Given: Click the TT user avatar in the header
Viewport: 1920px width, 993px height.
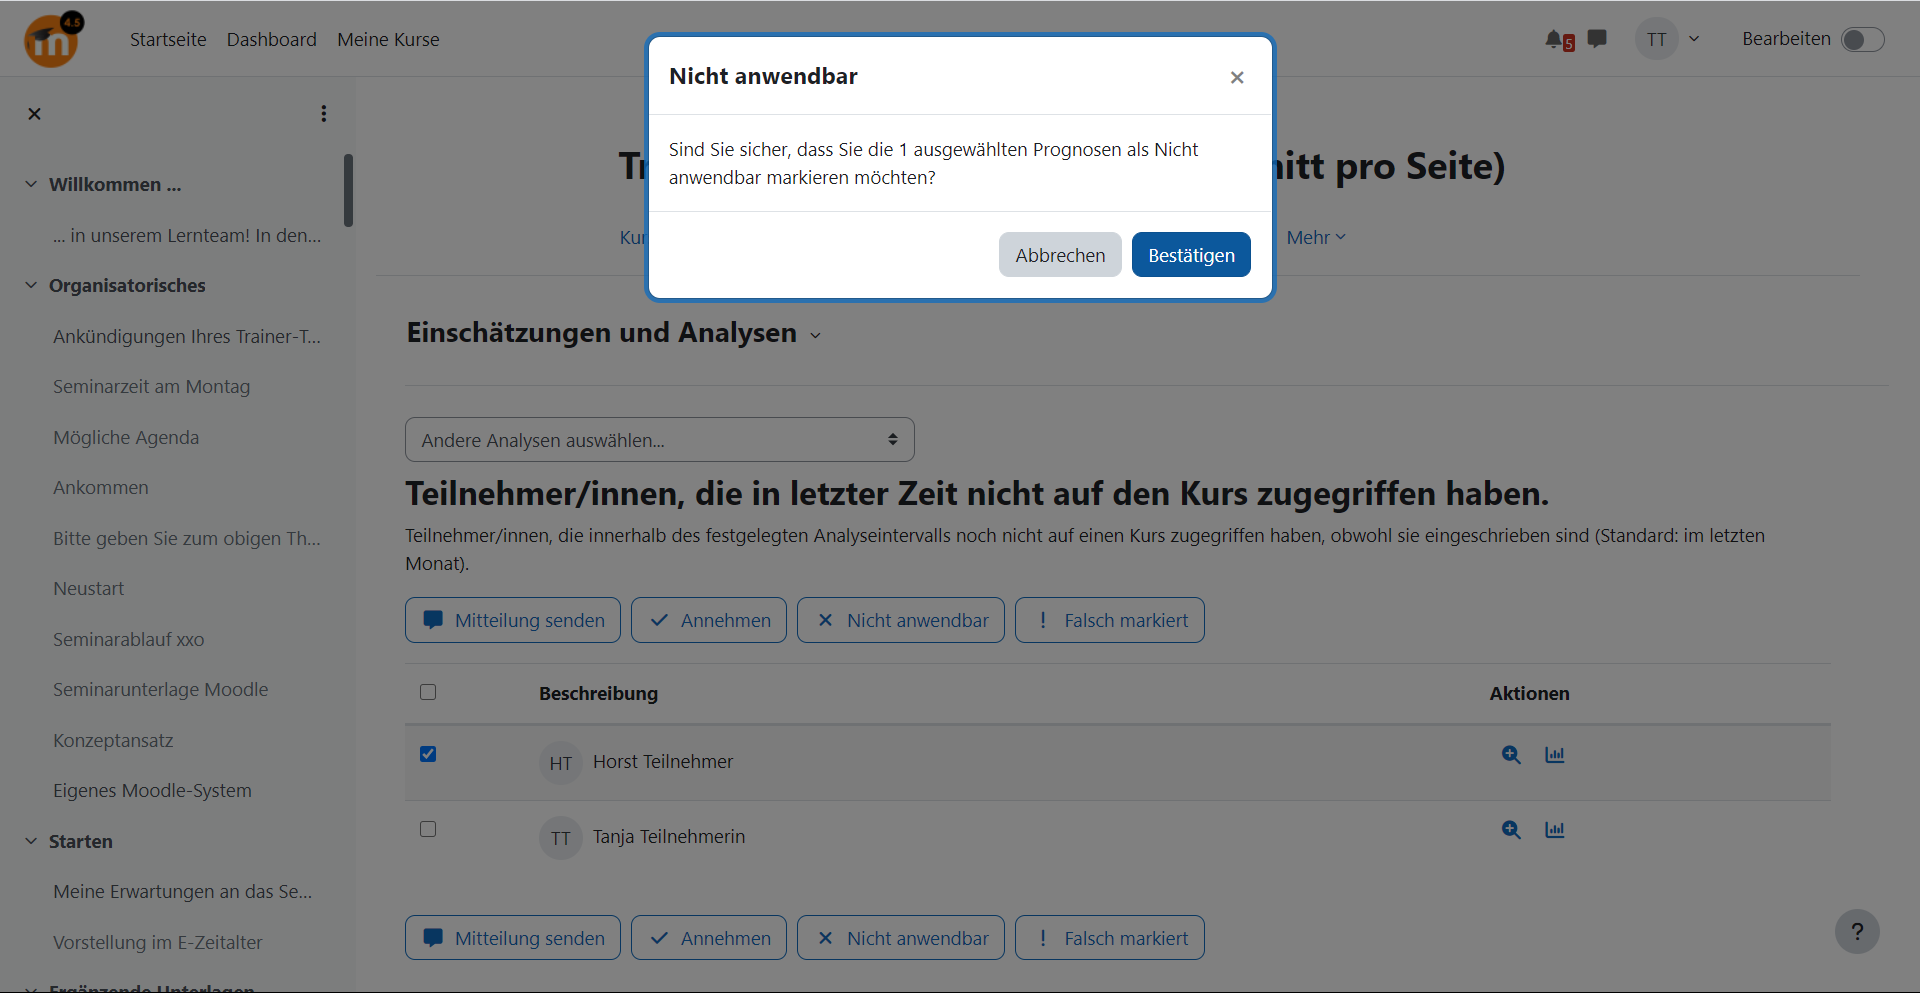Looking at the screenshot, I should (x=1656, y=39).
